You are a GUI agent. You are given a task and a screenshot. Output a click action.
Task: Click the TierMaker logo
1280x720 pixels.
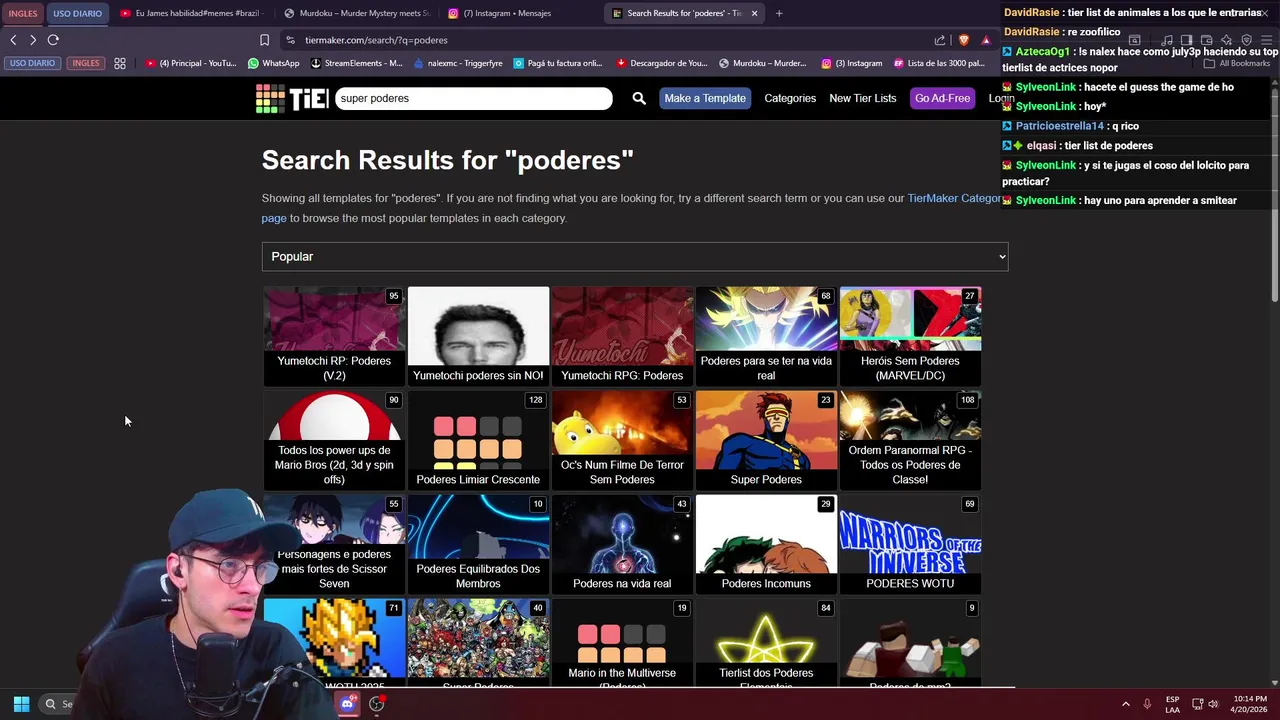coord(292,98)
